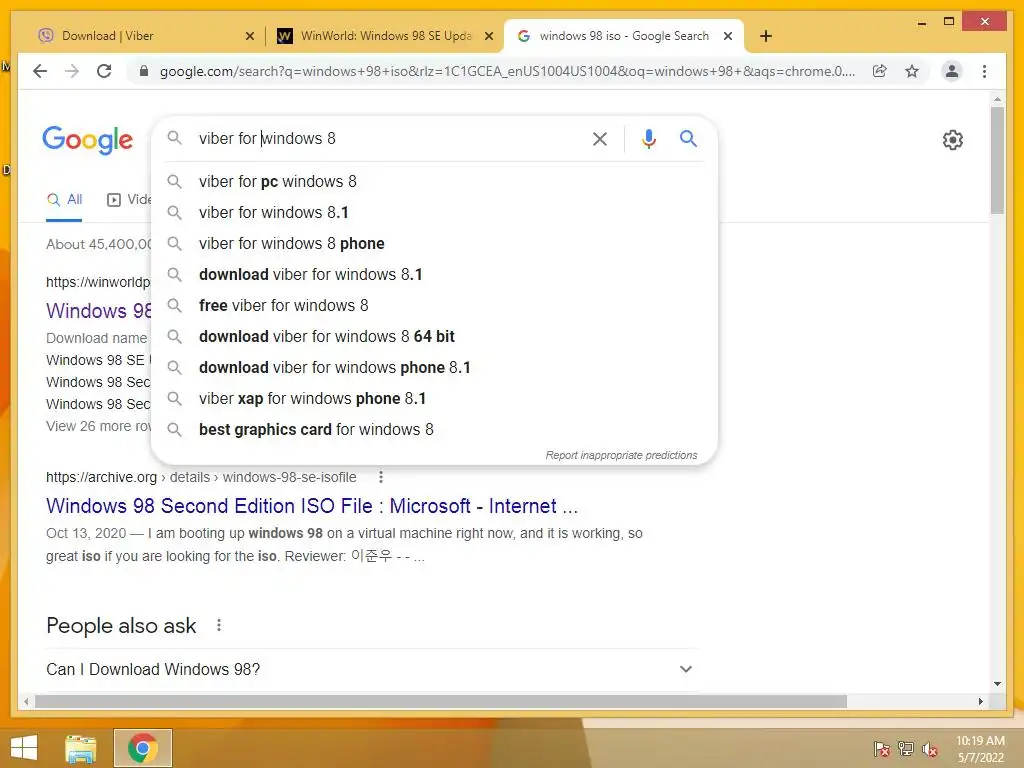The width and height of the screenshot is (1024, 768).
Task: Open the People also ask options dots
Action: (x=219, y=626)
